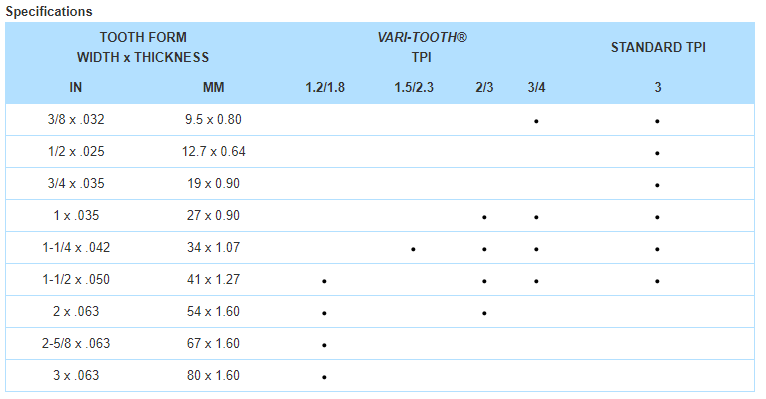This screenshot has height=399, width=766.
Task: Click the 12.7 x 0.64 metric cell
Action: tap(213, 151)
